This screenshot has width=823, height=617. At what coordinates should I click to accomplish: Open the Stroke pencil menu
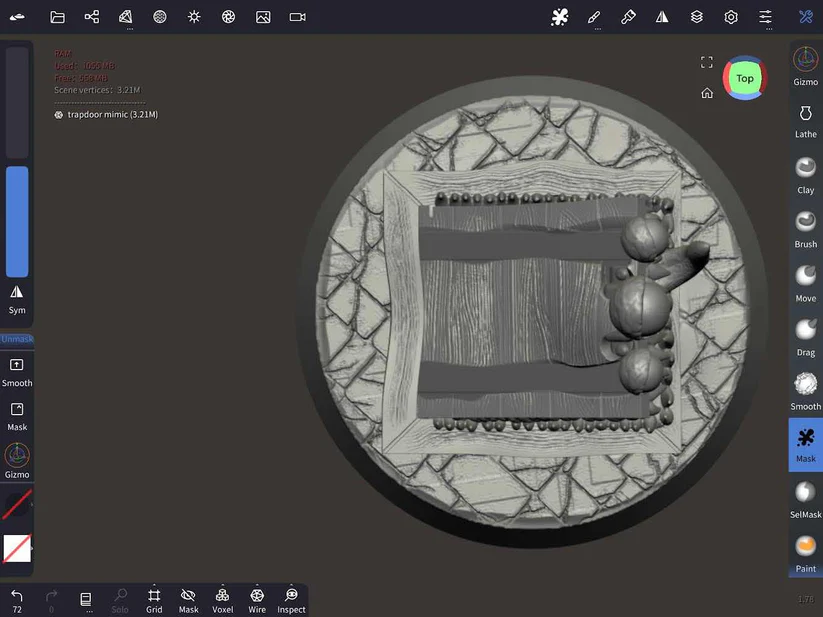point(594,17)
